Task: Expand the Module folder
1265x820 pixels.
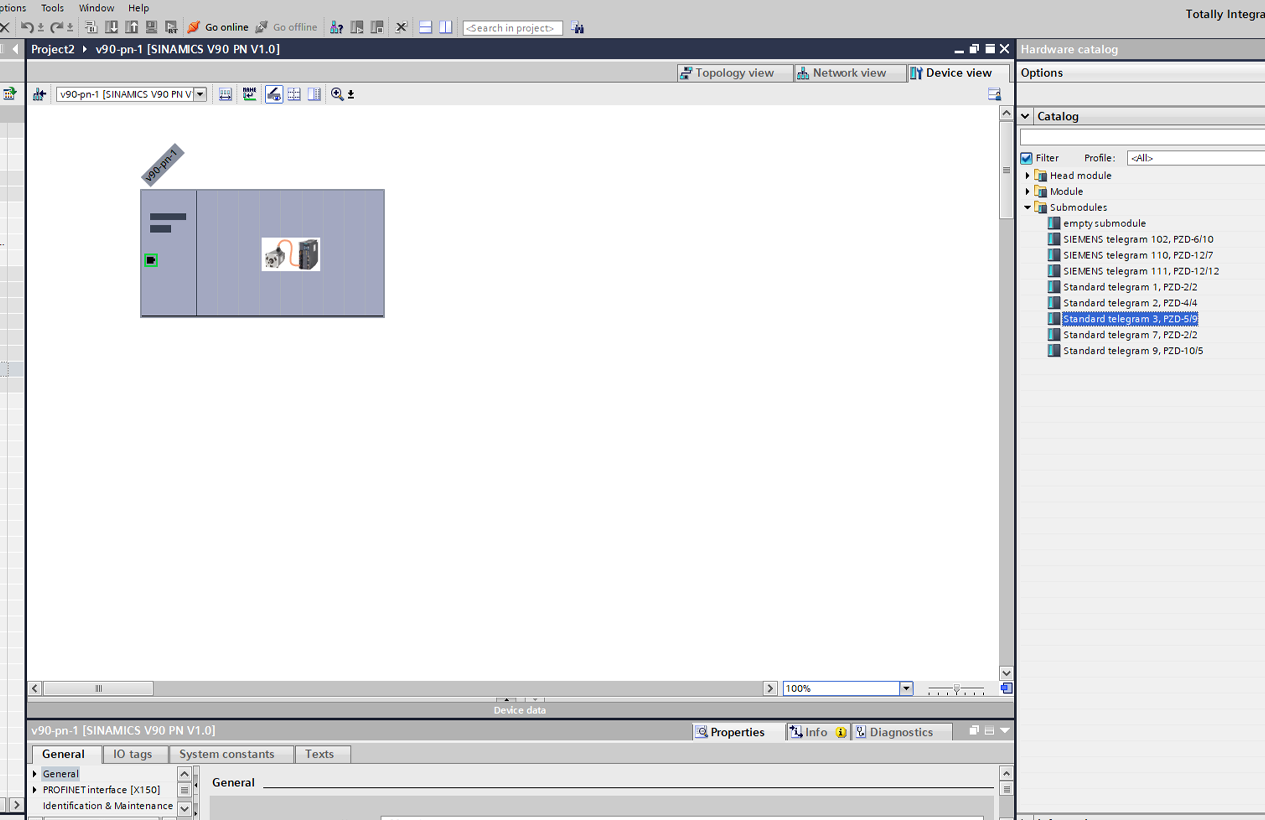Action: pos(1027,192)
